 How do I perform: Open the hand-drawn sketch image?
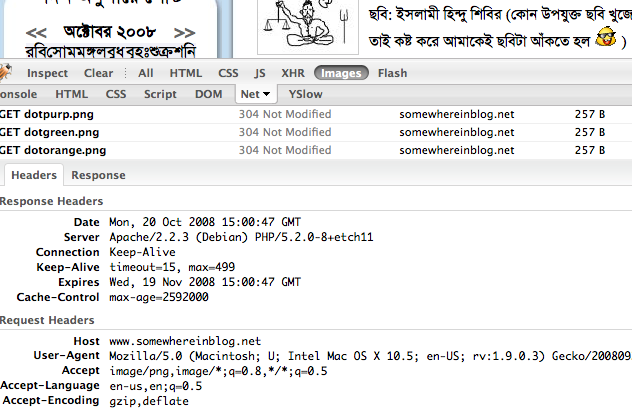[308, 27]
